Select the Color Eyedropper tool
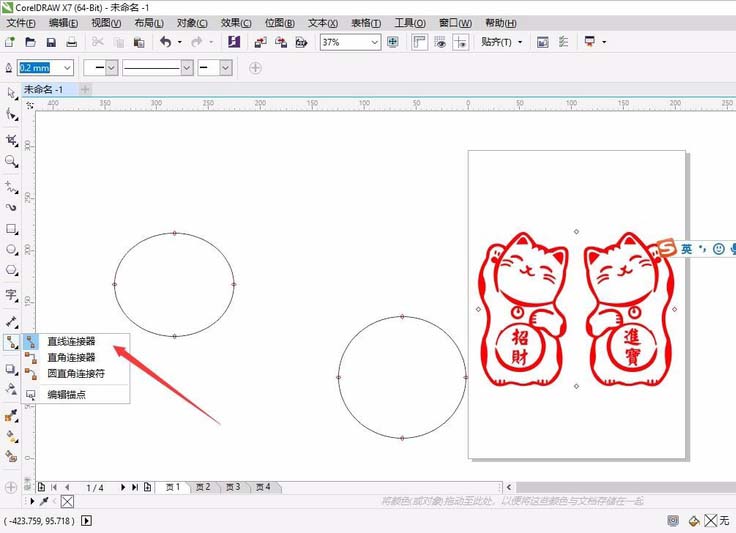 pyautogui.click(x=11, y=416)
